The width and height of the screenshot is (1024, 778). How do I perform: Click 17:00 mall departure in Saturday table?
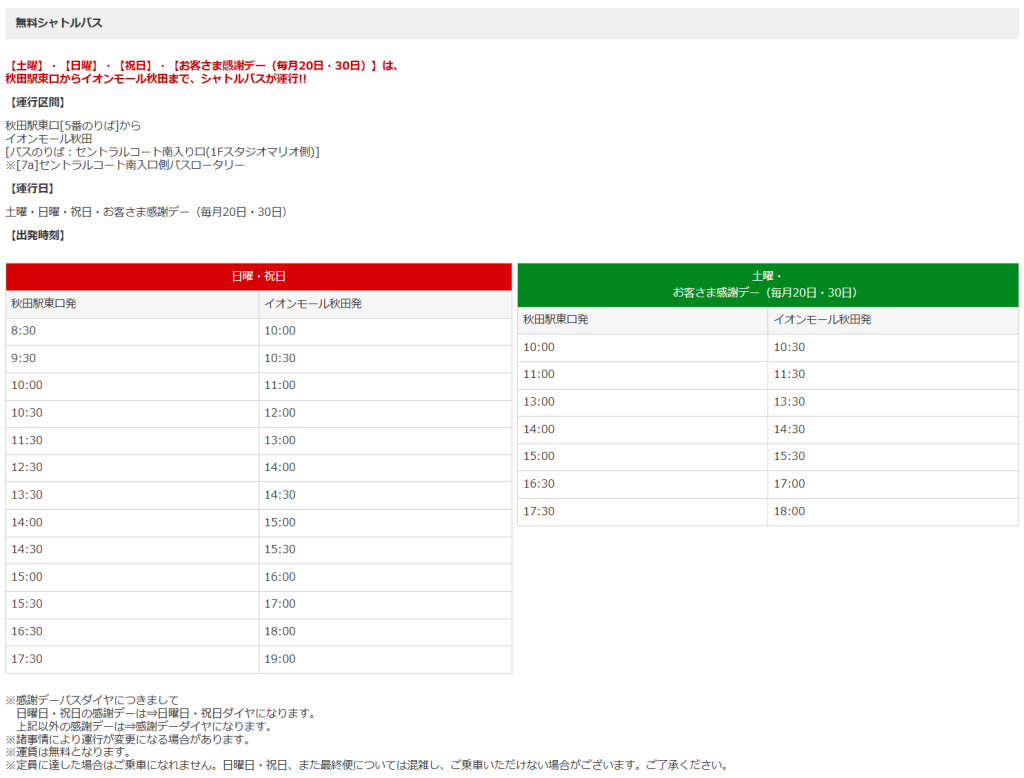790,484
